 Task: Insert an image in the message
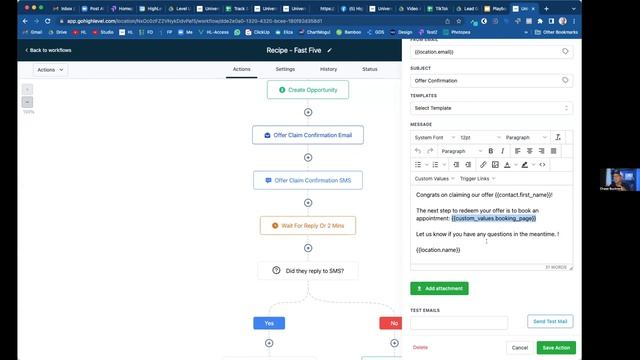tap(495, 164)
